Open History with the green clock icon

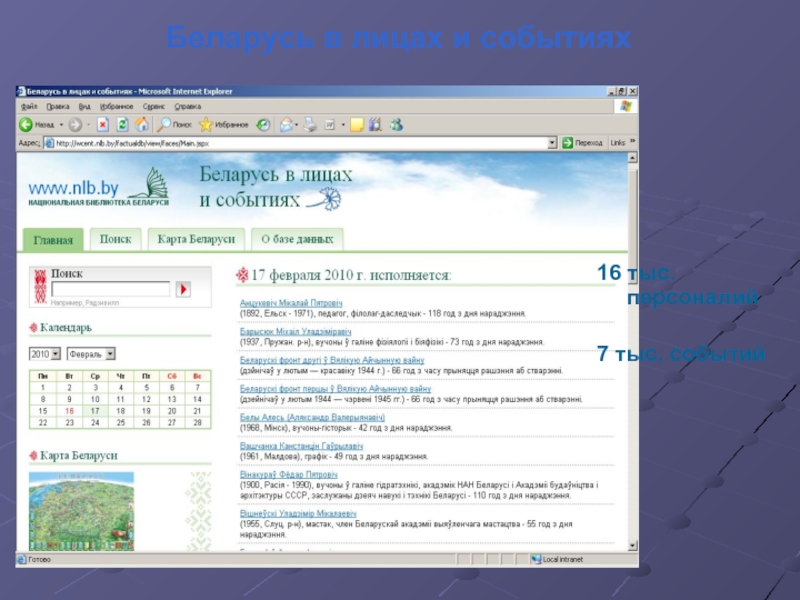[x=263, y=124]
